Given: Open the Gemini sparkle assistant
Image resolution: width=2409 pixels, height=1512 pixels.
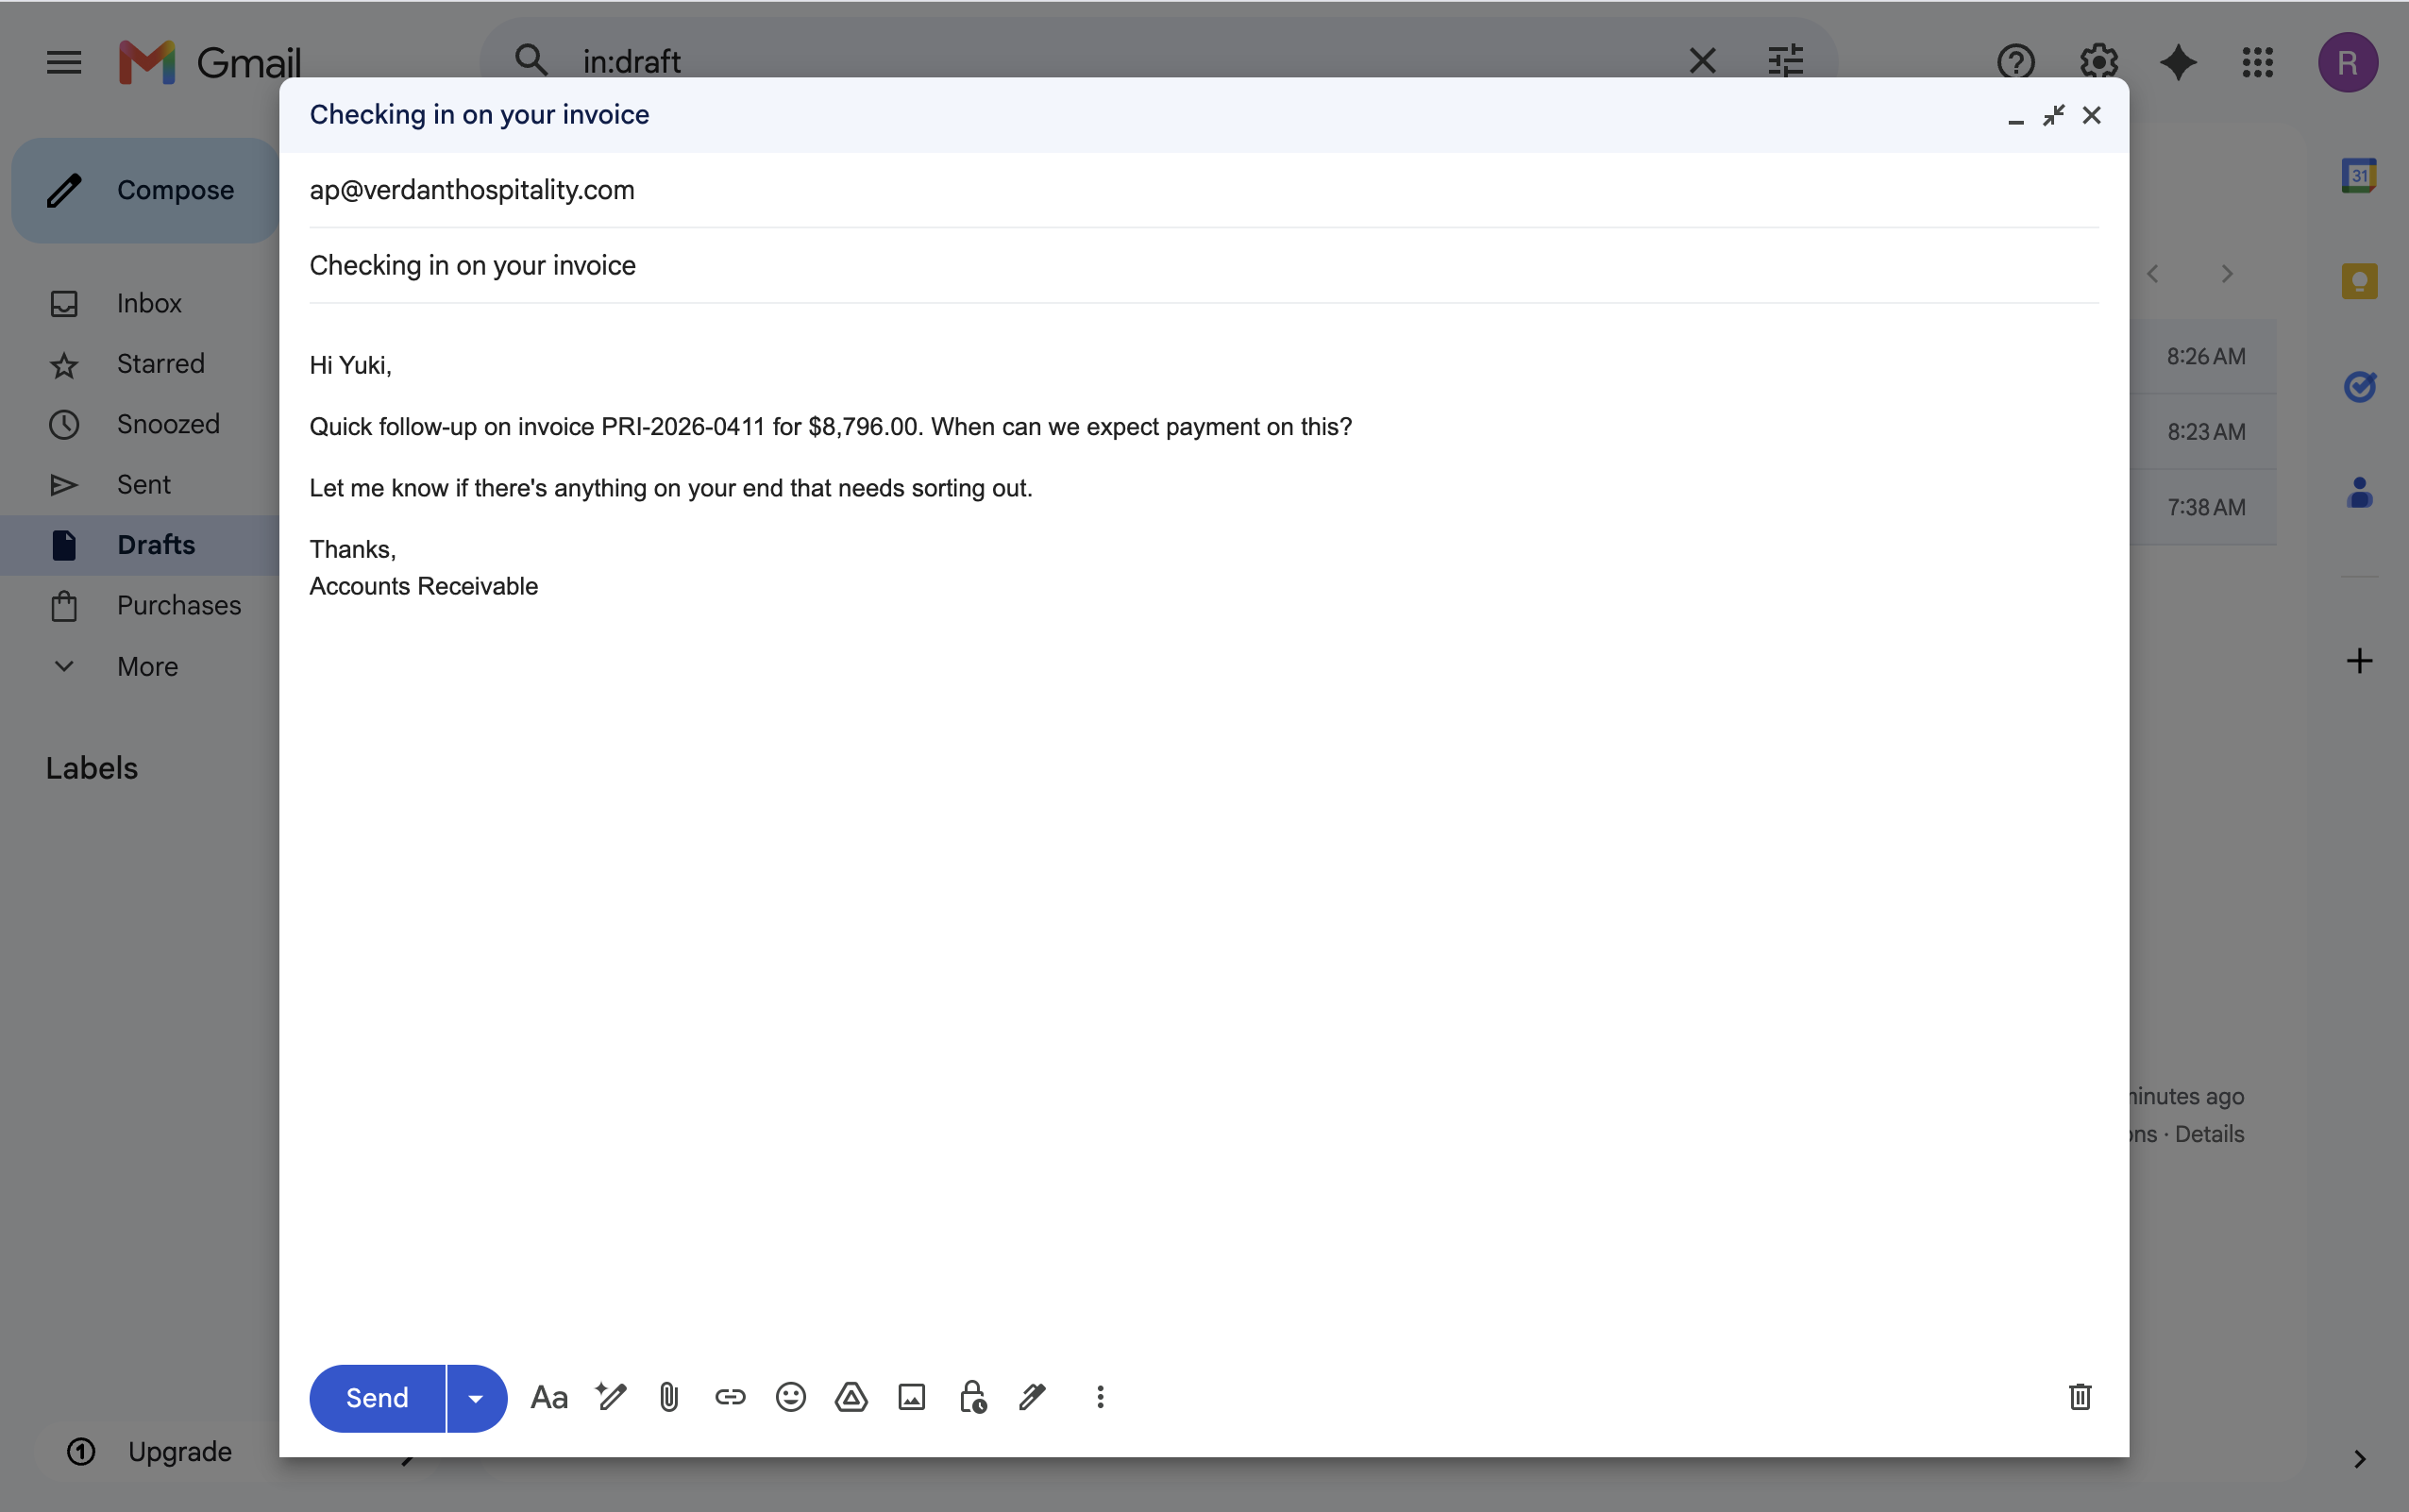Looking at the screenshot, I should (x=2177, y=62).
